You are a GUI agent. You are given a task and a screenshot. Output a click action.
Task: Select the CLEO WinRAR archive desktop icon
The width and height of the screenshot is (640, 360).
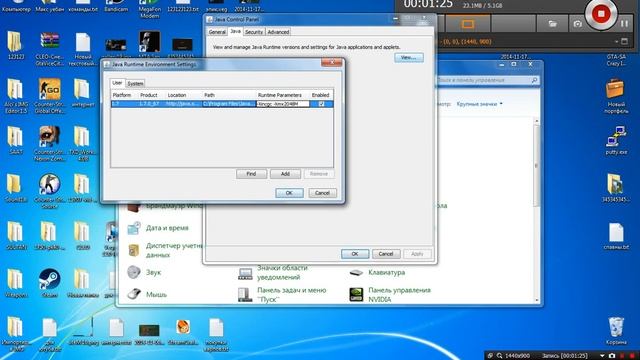[x=49, y=49]
